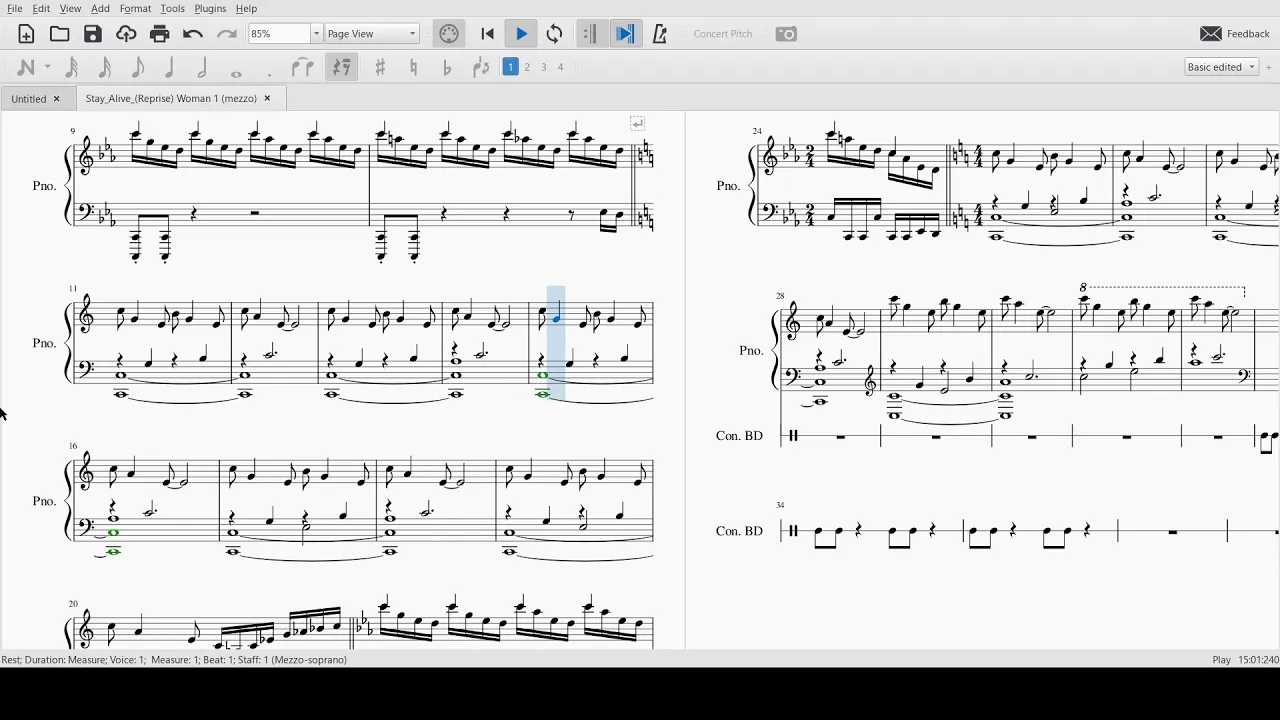Toggle pan score during playback

(x=625, y=34)
